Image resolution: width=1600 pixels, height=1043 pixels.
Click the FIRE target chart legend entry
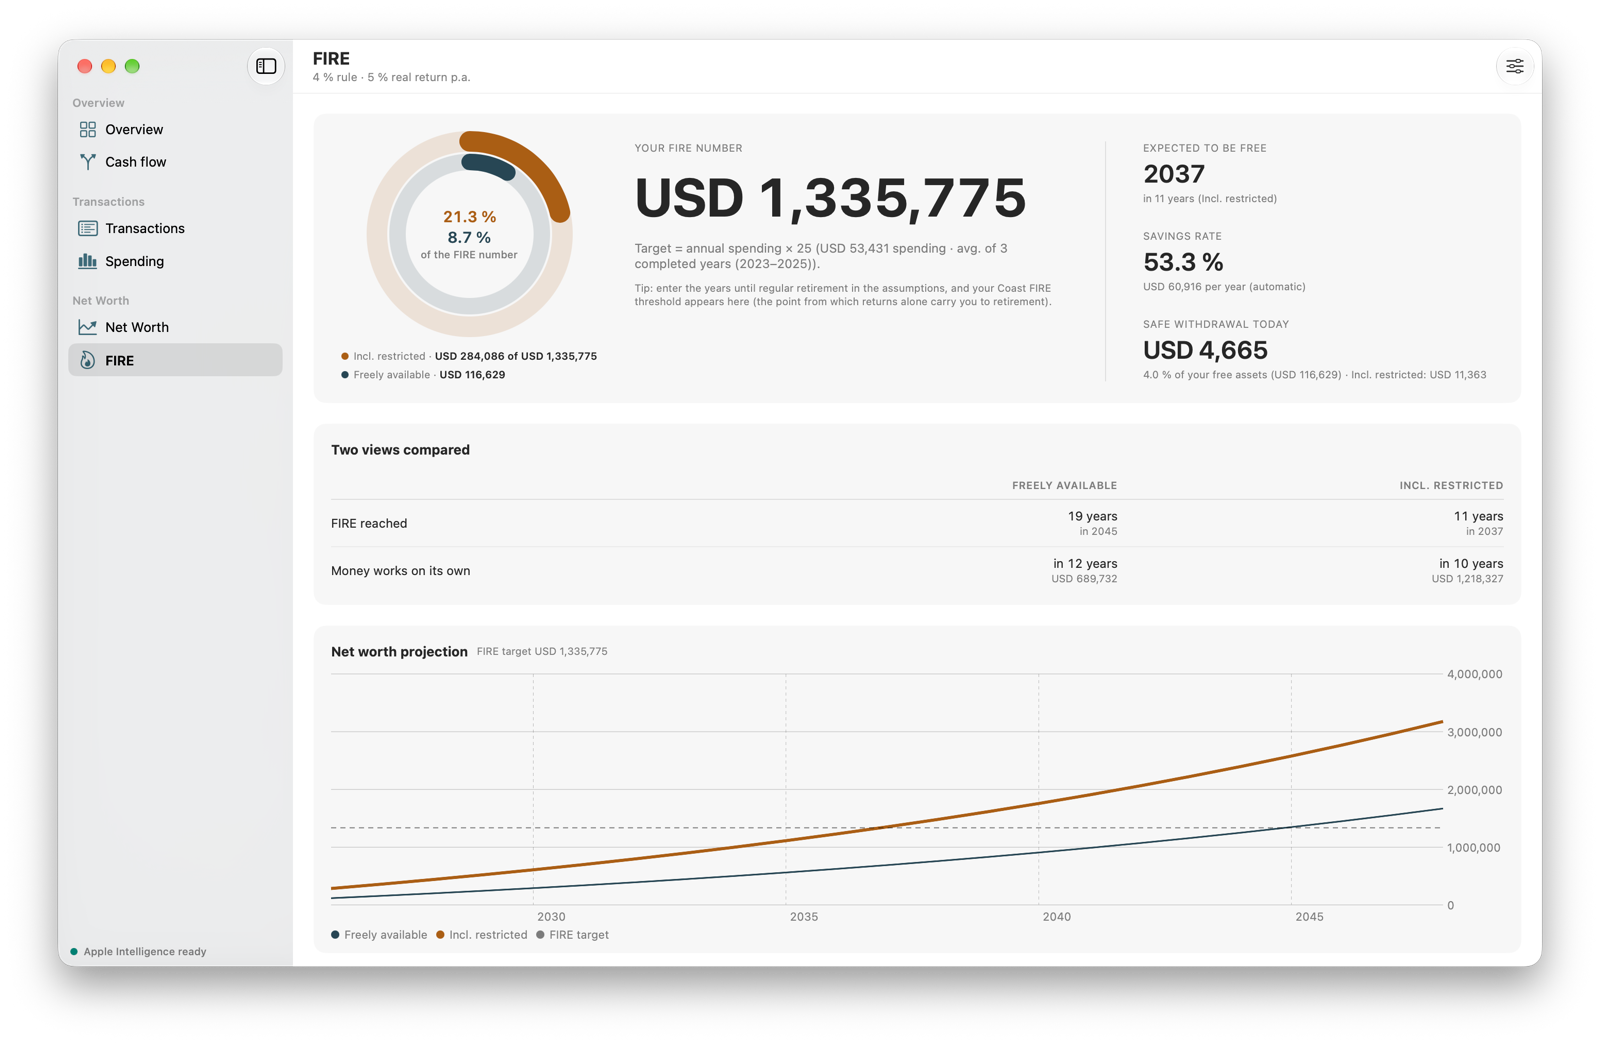coord(572,935)
